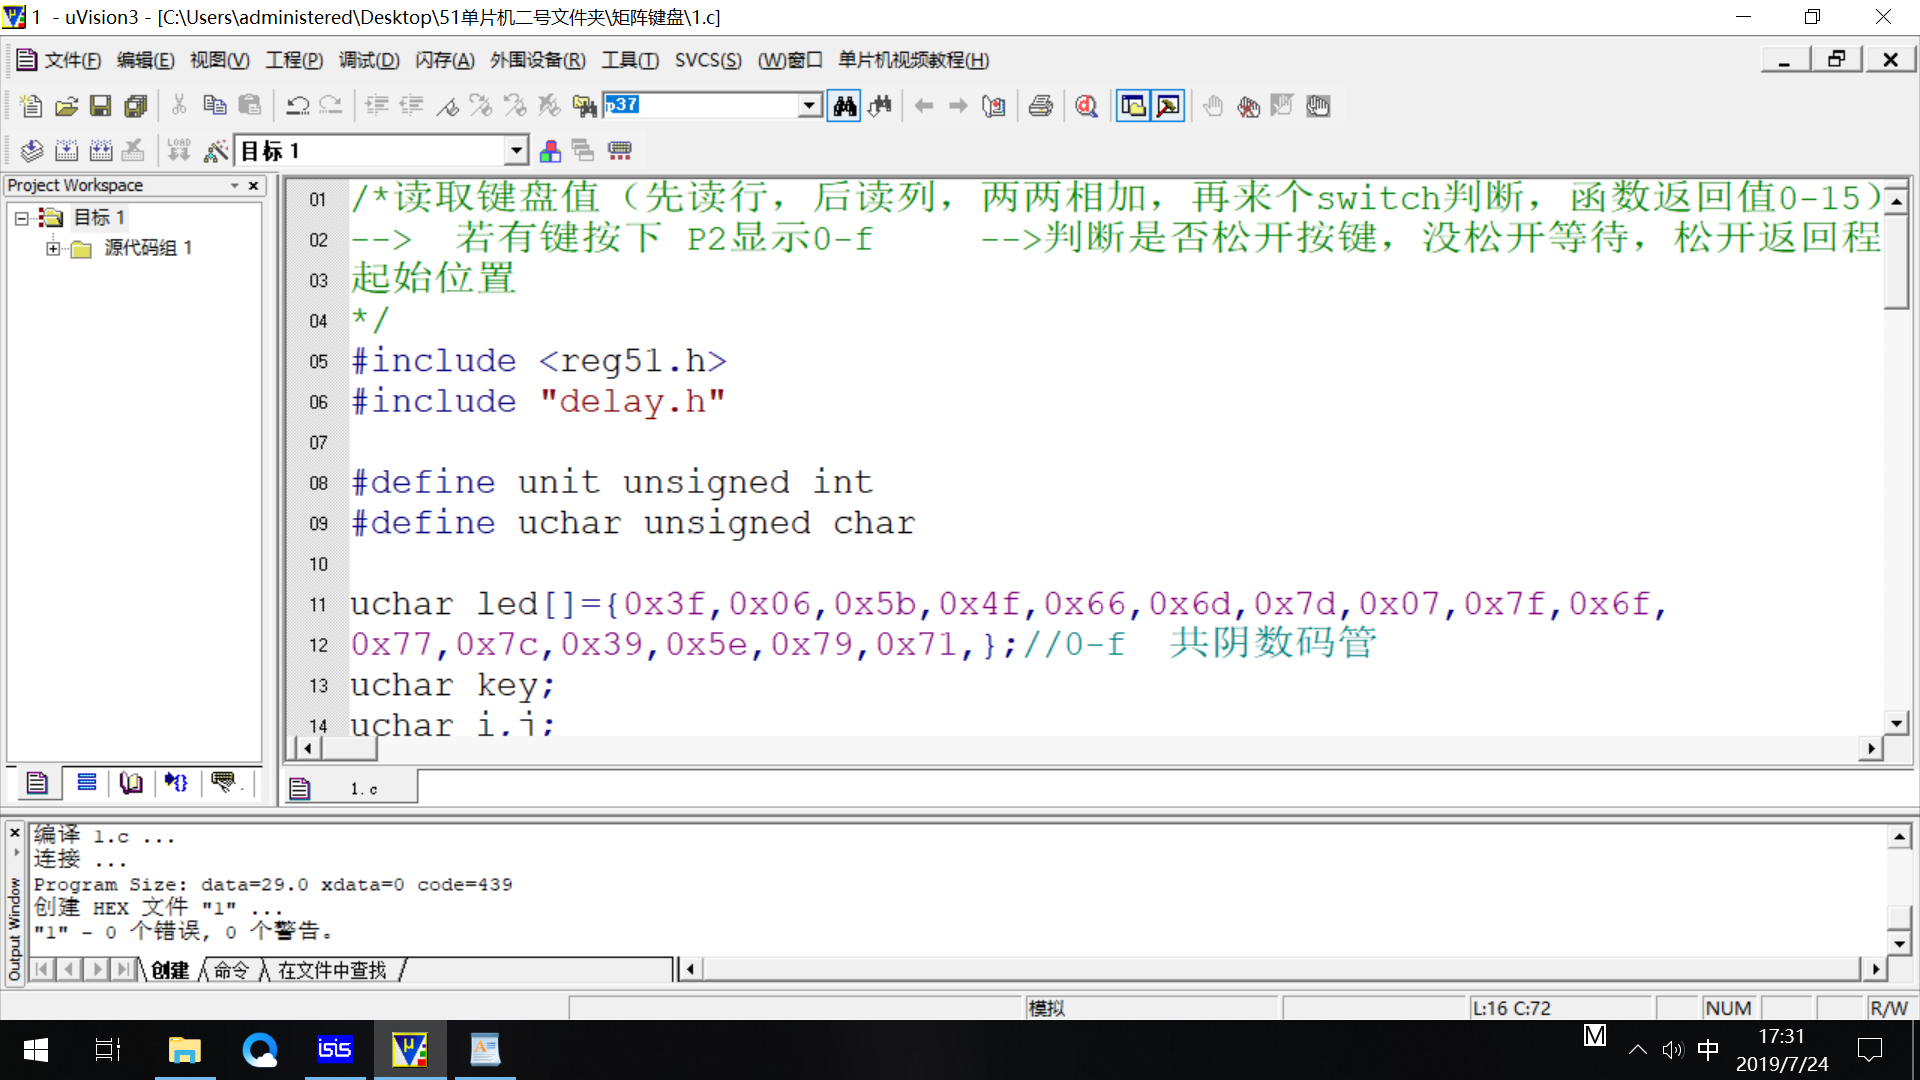This screenshot has height=1080, width=1920.
Task: Click the binoculars Find icon
Action: pos(845,105)
